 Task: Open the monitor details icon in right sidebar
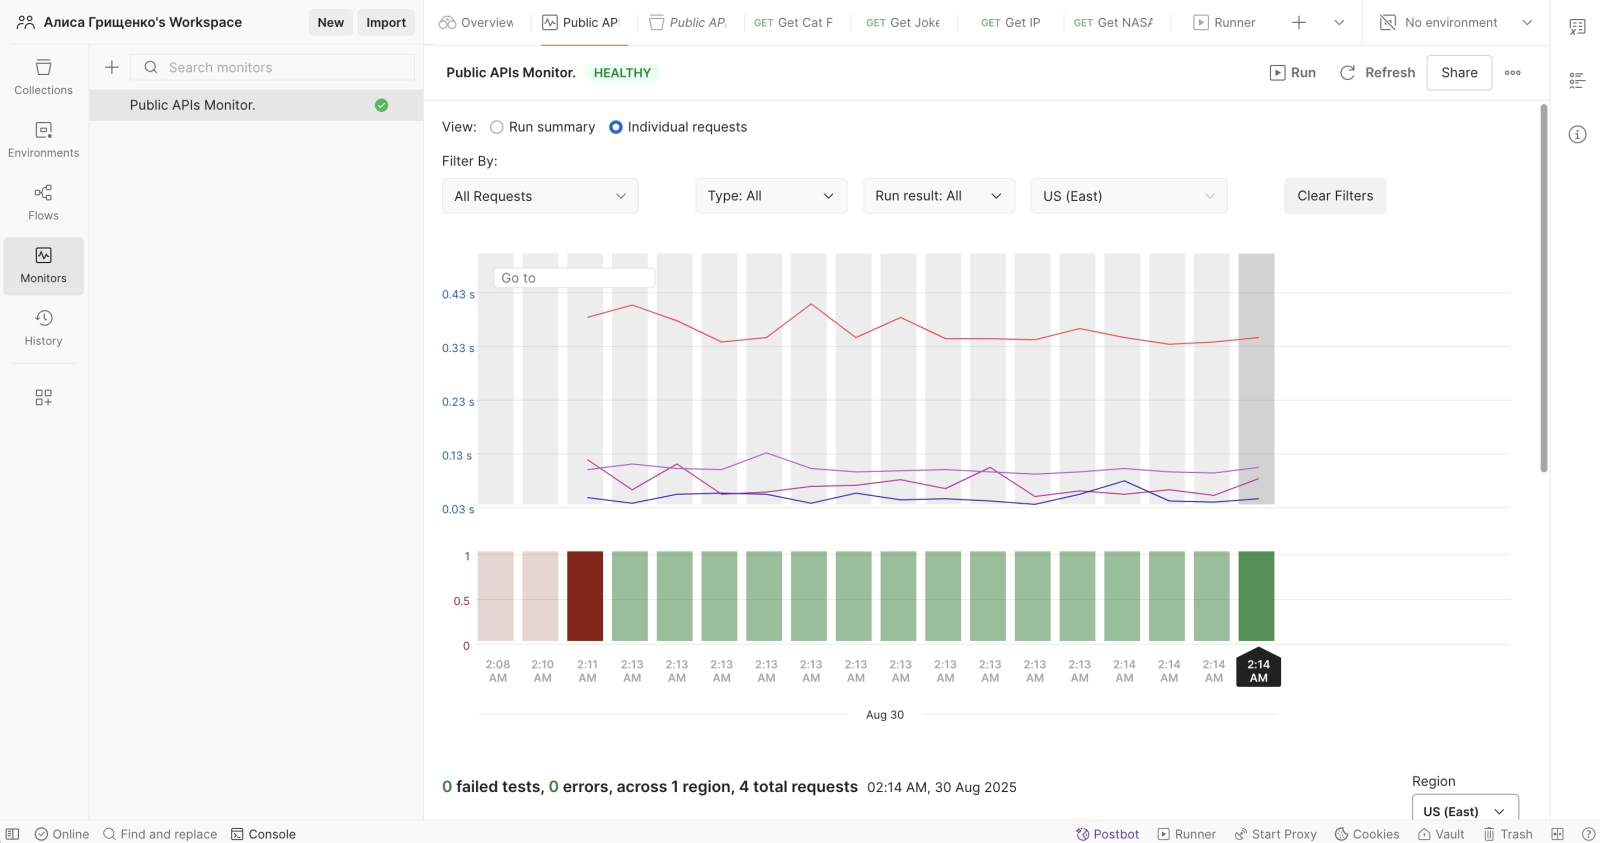point(1577,81)
